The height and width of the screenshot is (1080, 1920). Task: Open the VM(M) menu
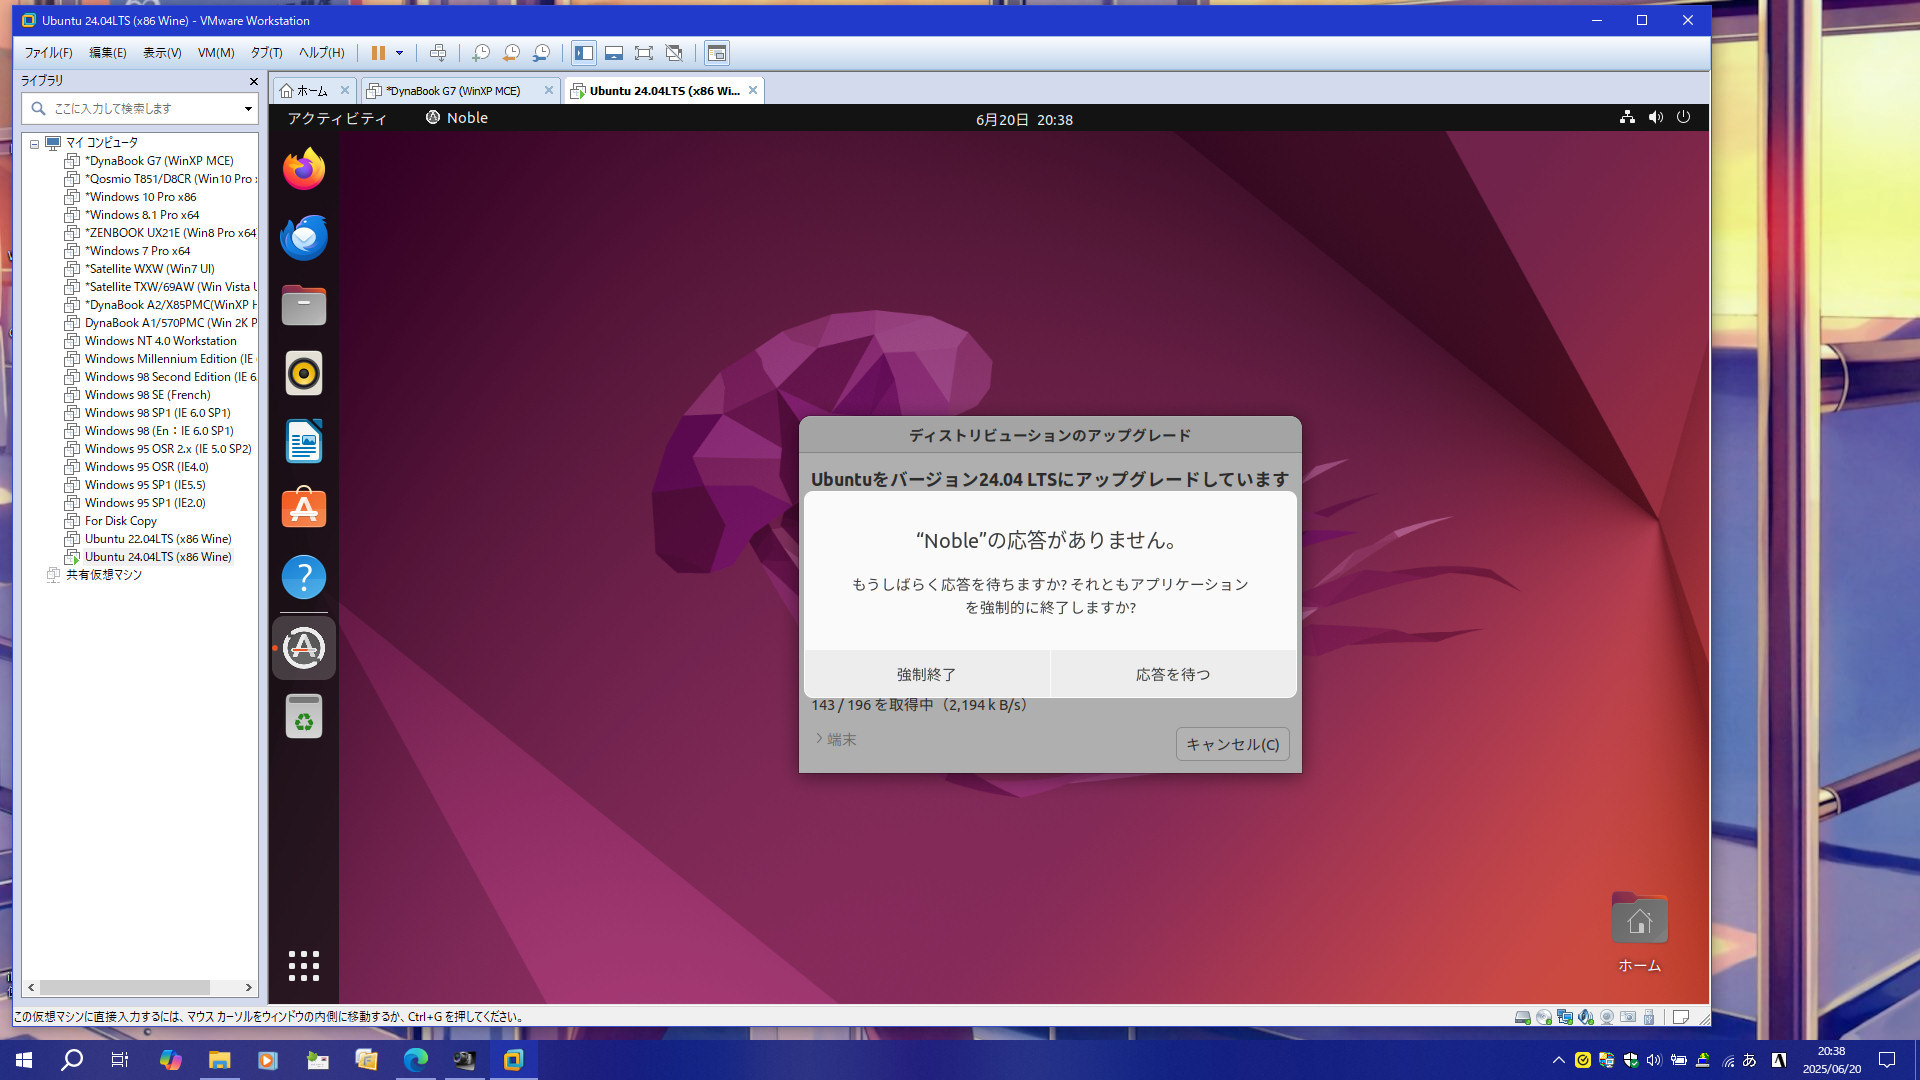click(216, 53)
